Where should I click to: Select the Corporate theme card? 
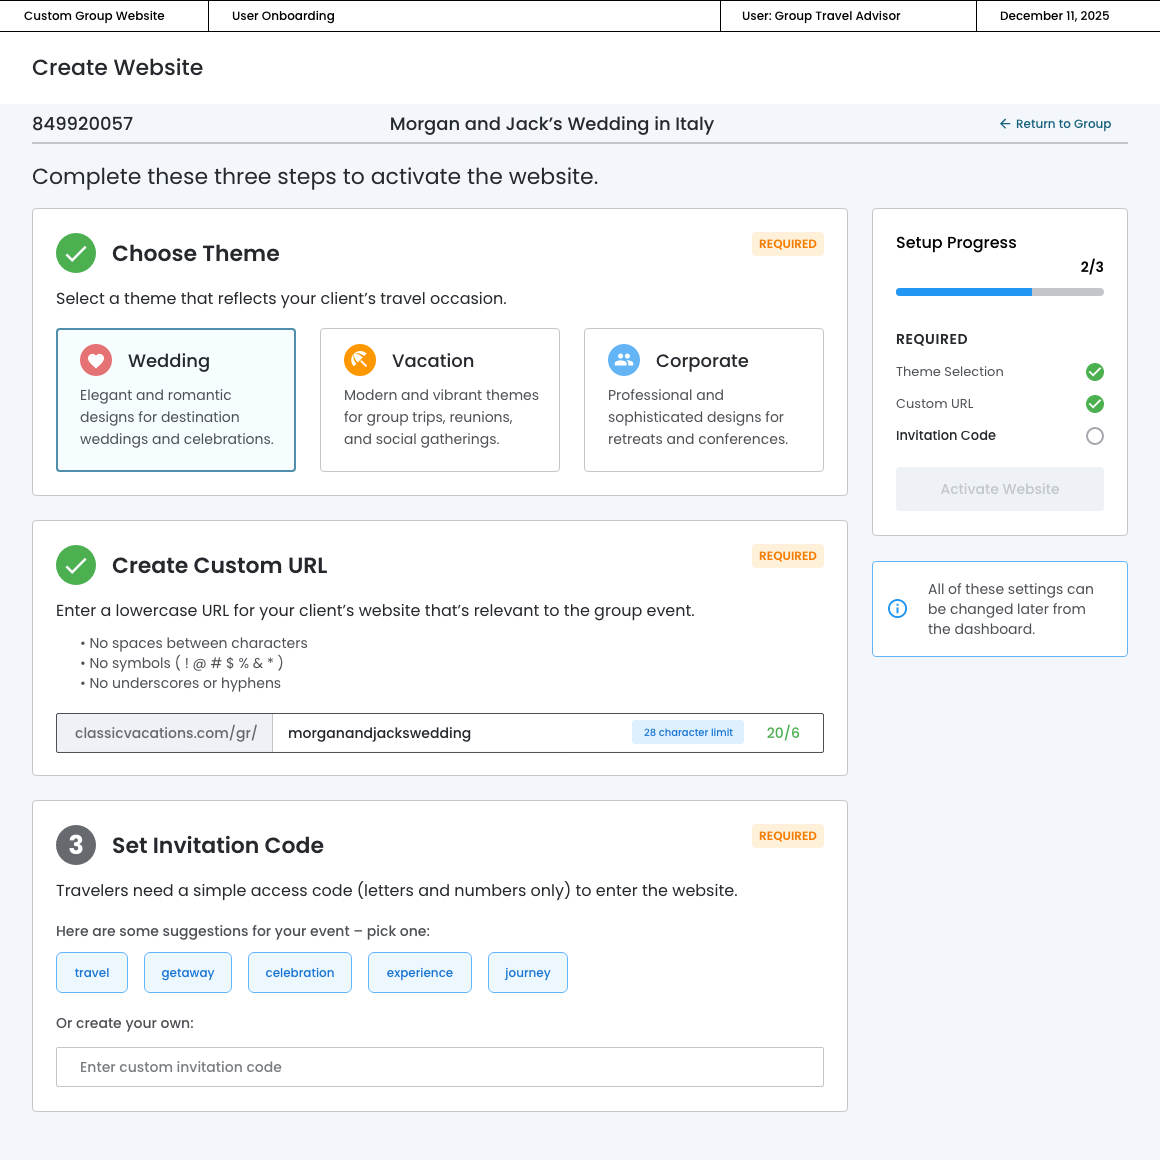coord(704,400)
